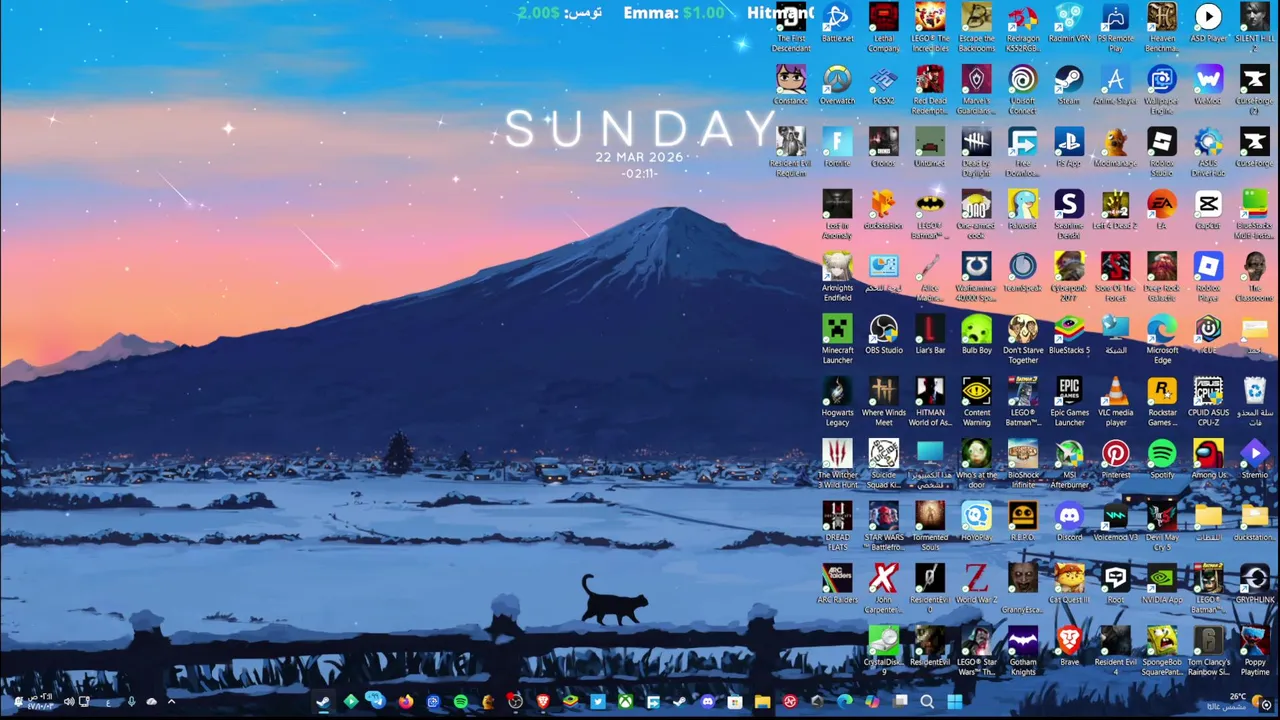Open the Gotham Knights icon
This screenshot has height=720, width=1280.
click(1022, 650)
